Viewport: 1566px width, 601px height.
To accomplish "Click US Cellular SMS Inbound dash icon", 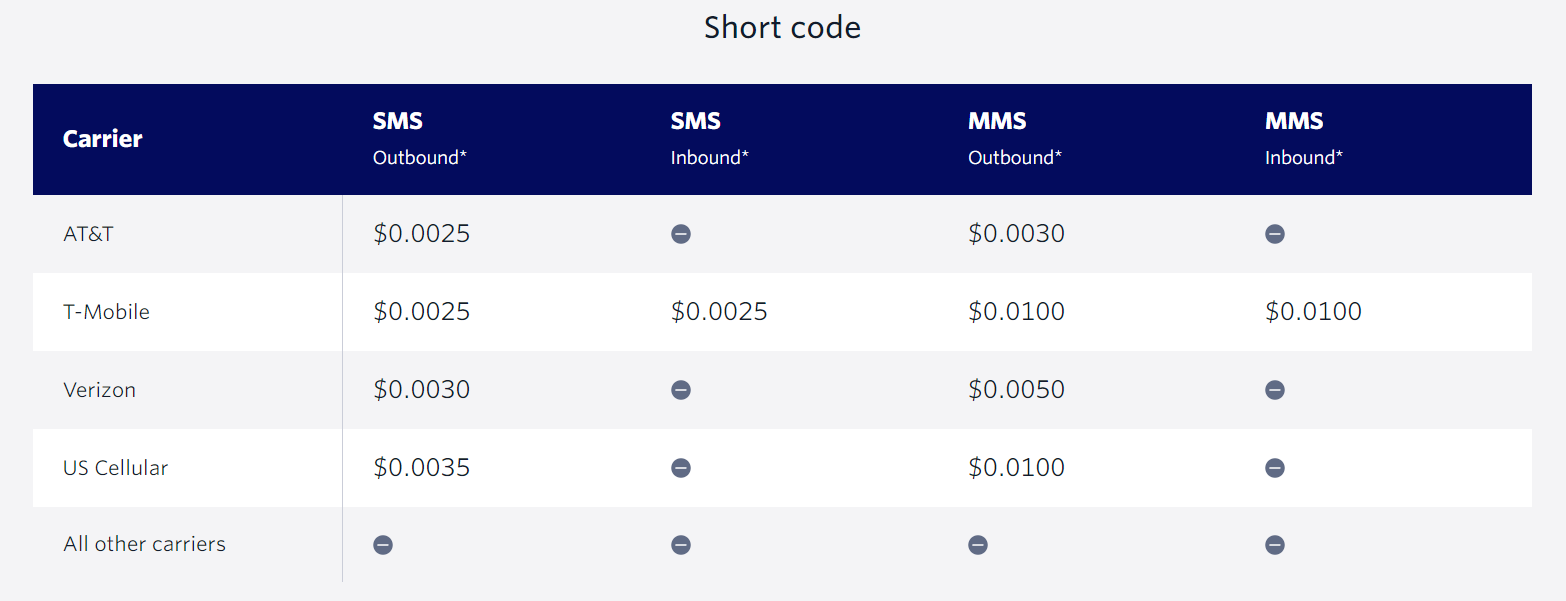I will click(x=681, y=468).
